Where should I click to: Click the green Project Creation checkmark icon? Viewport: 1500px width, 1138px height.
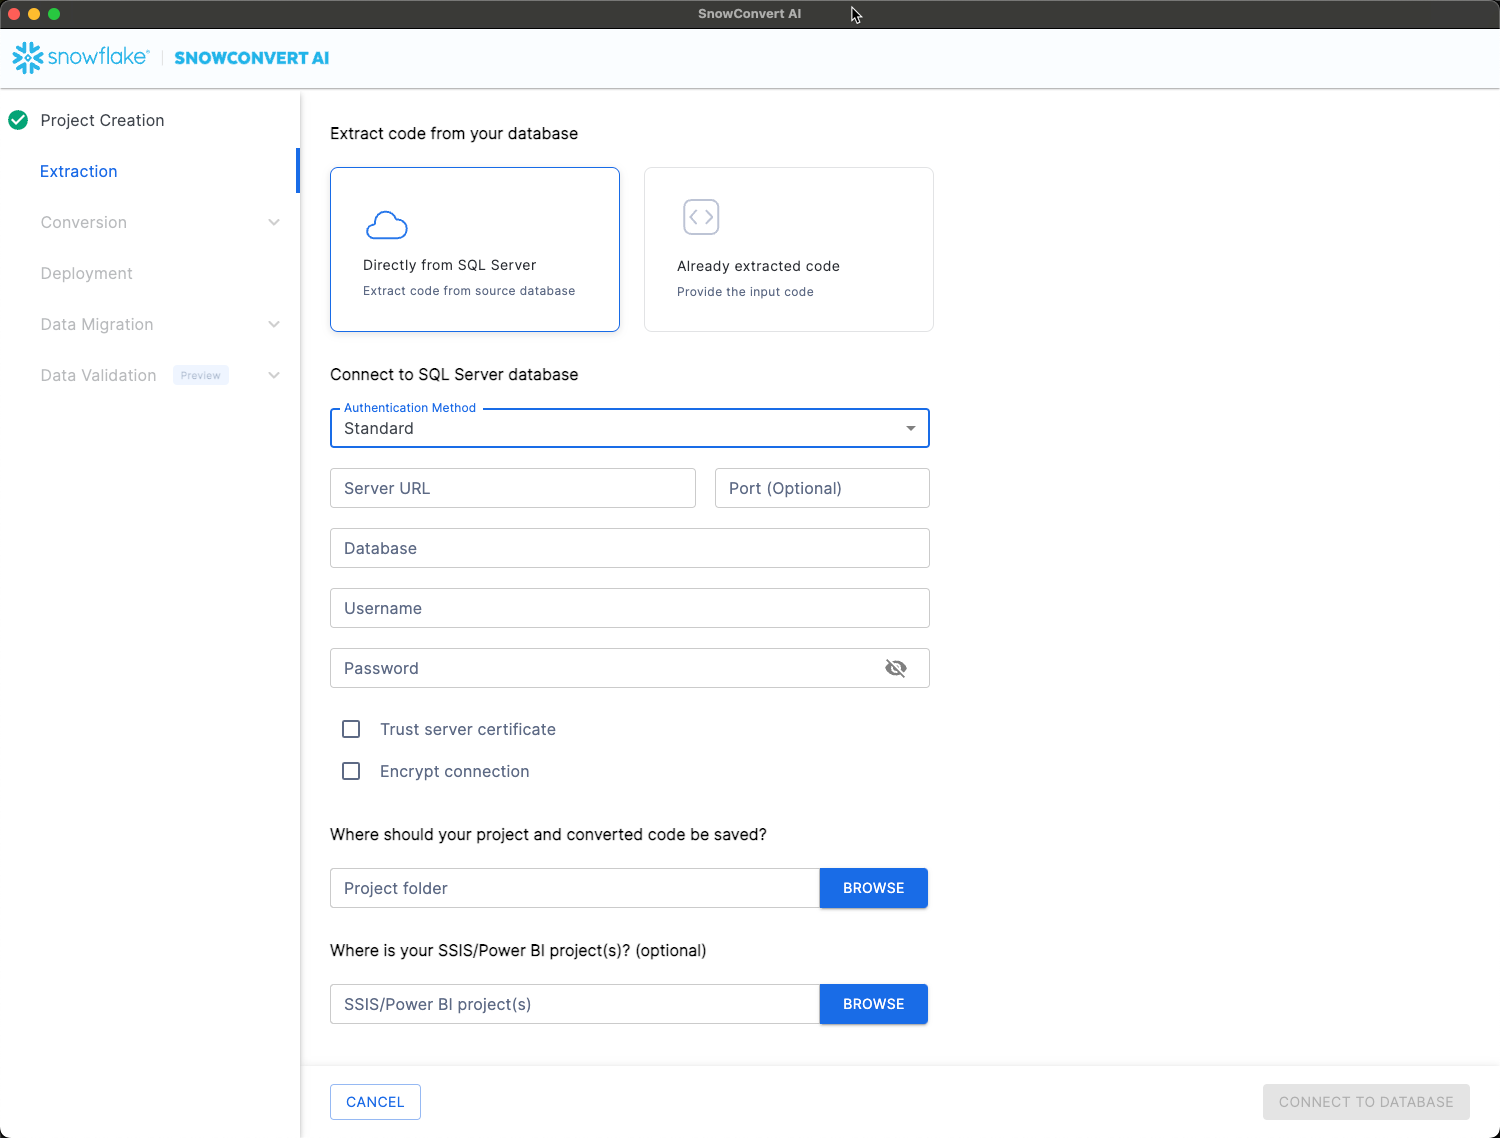point(18,120)
